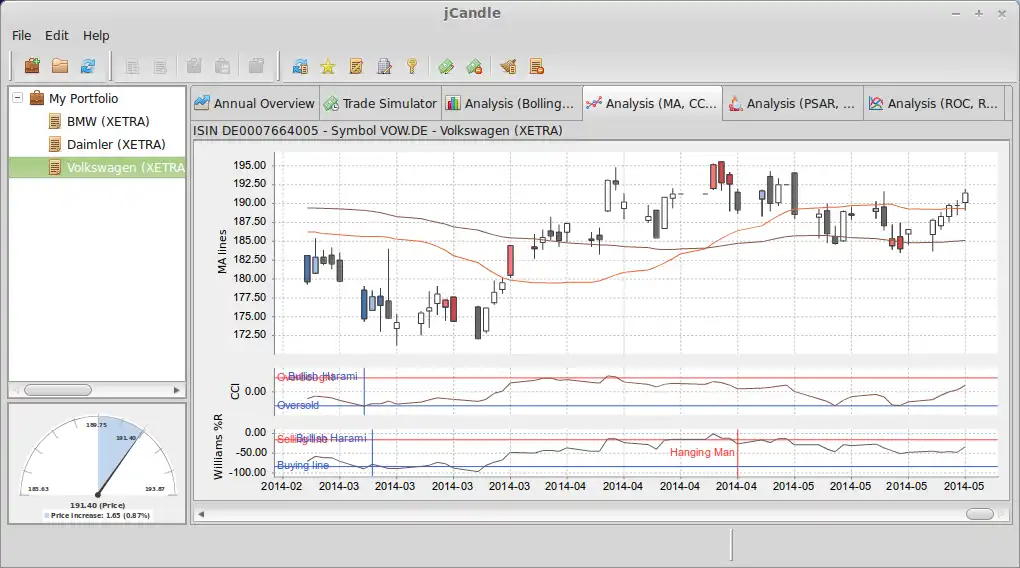Click the Bullish Harami label in Williams %R chart

pos(331,439)
